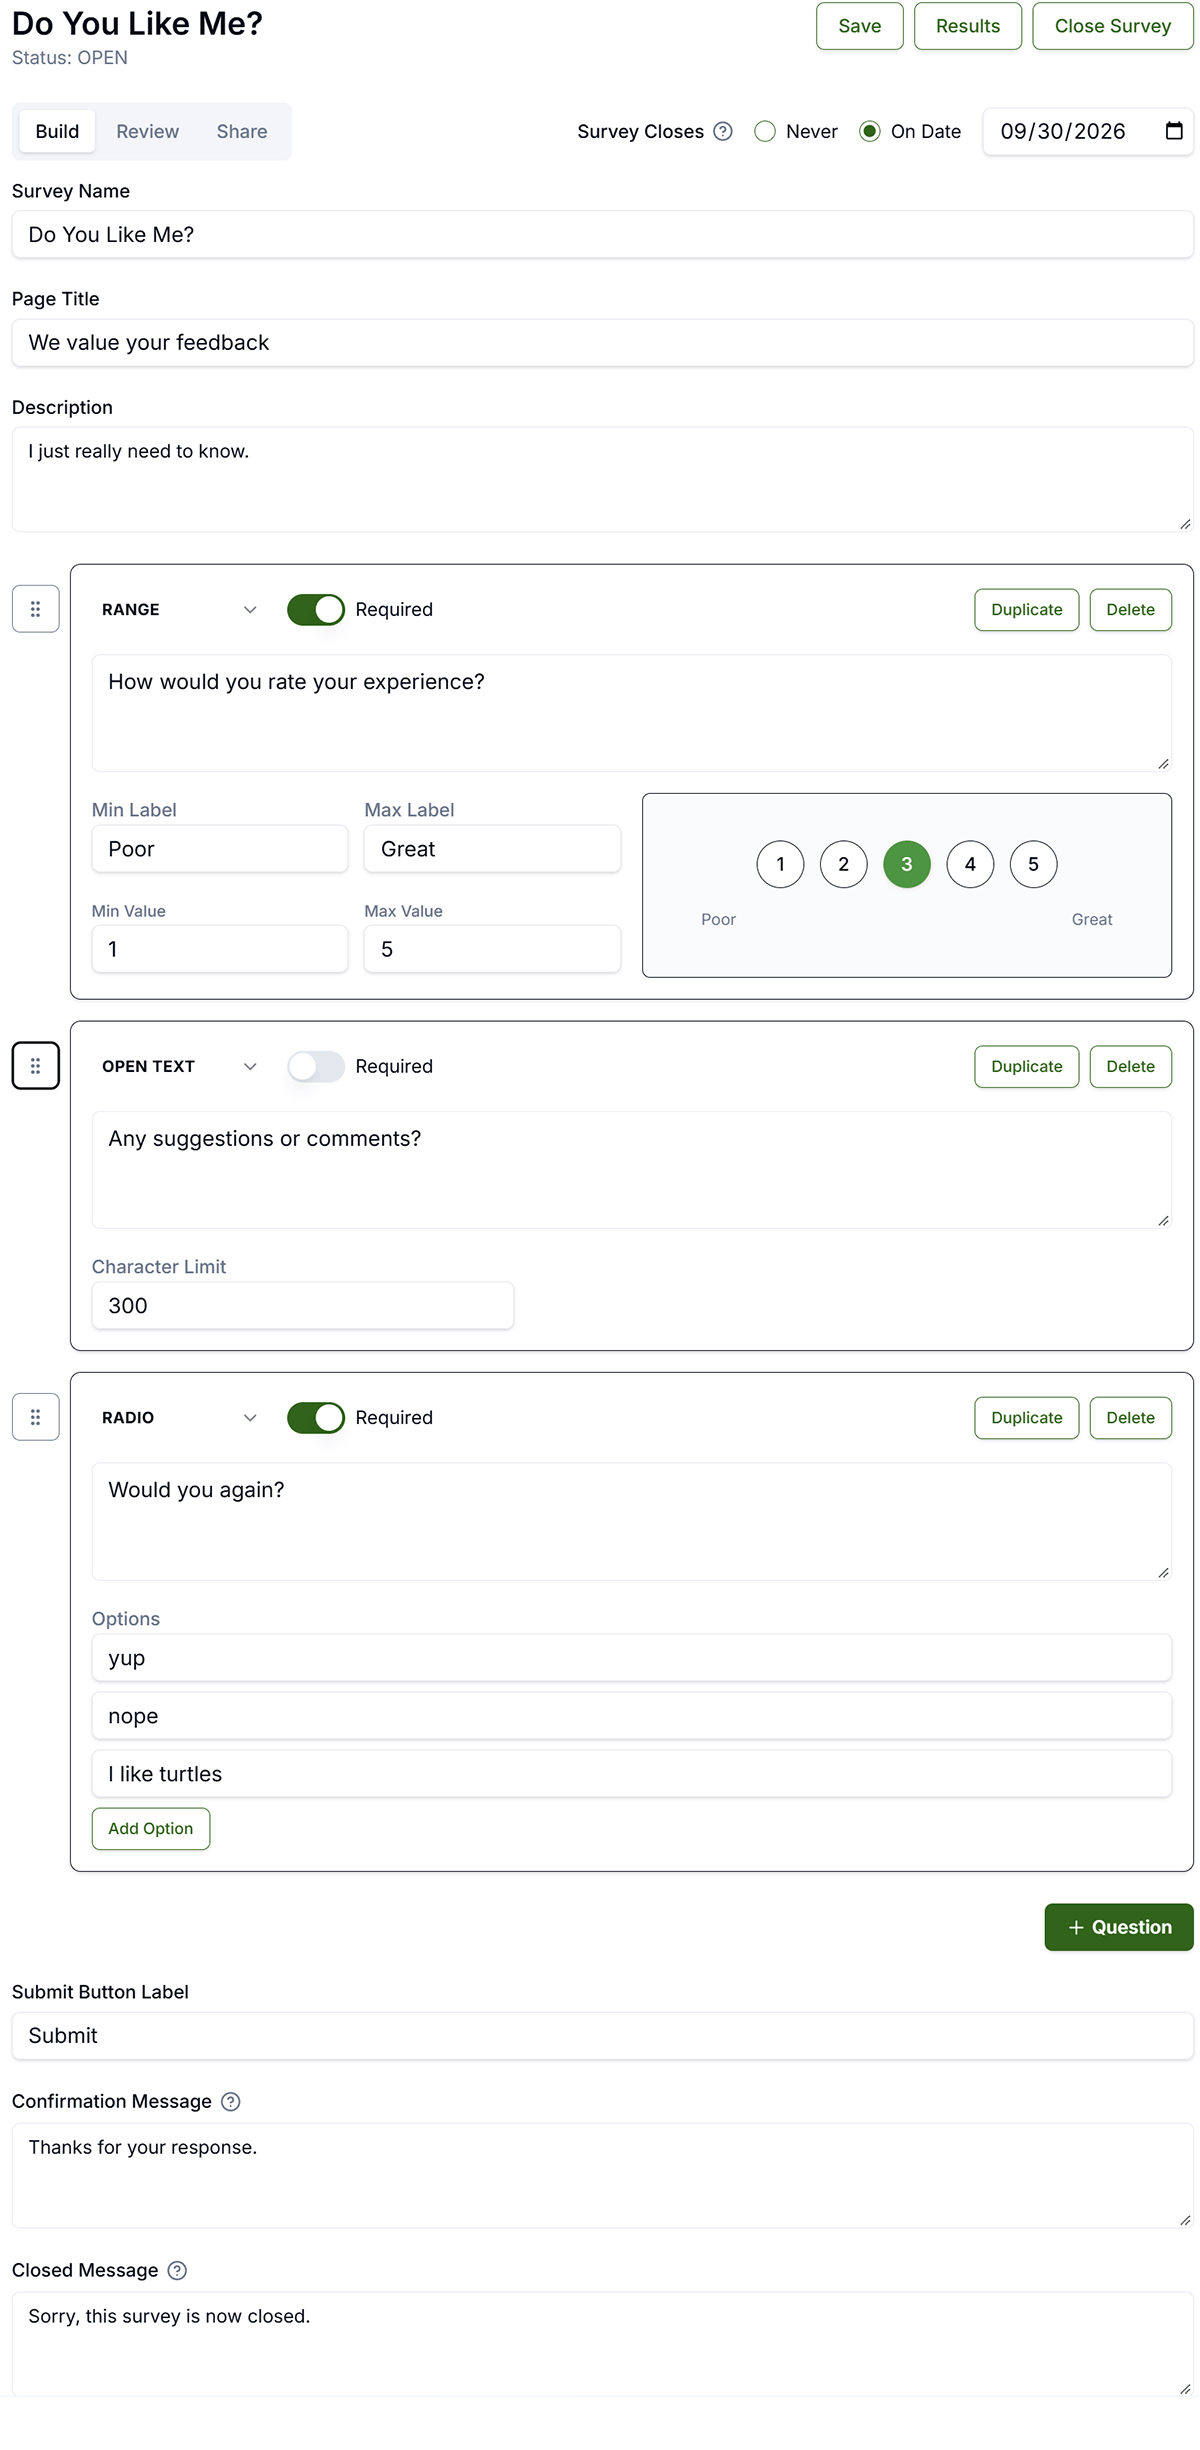Click the Confirmation Message help icon

[x=231, y=2101]
